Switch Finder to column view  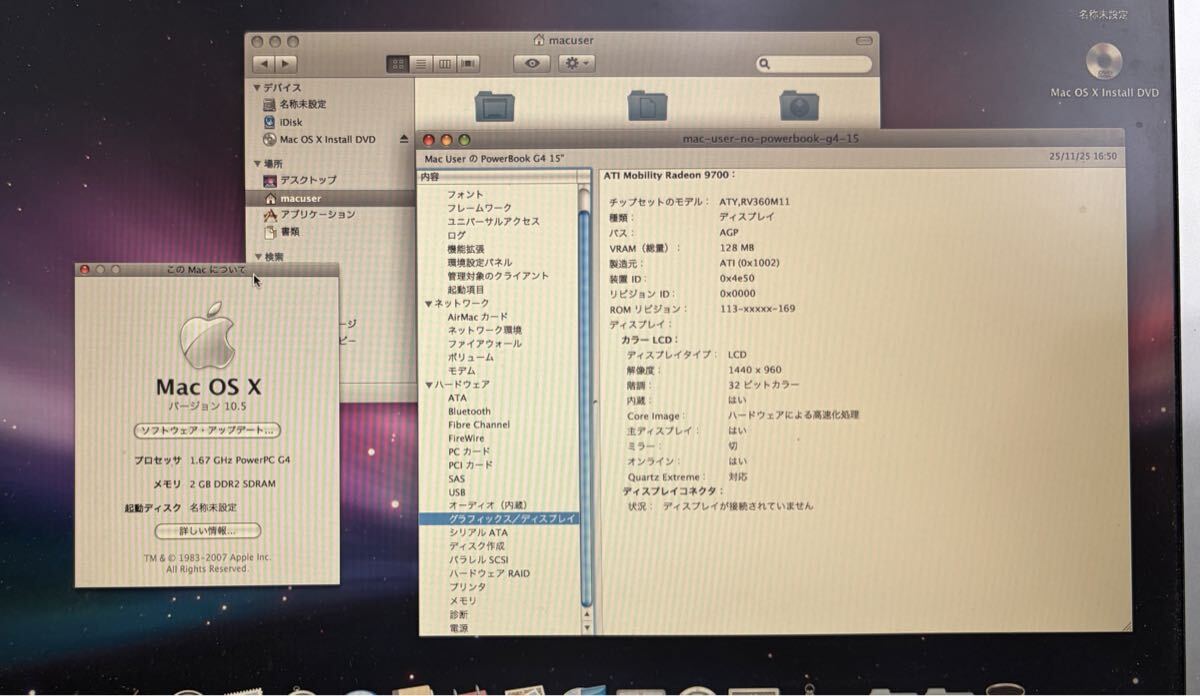point(443,63)
